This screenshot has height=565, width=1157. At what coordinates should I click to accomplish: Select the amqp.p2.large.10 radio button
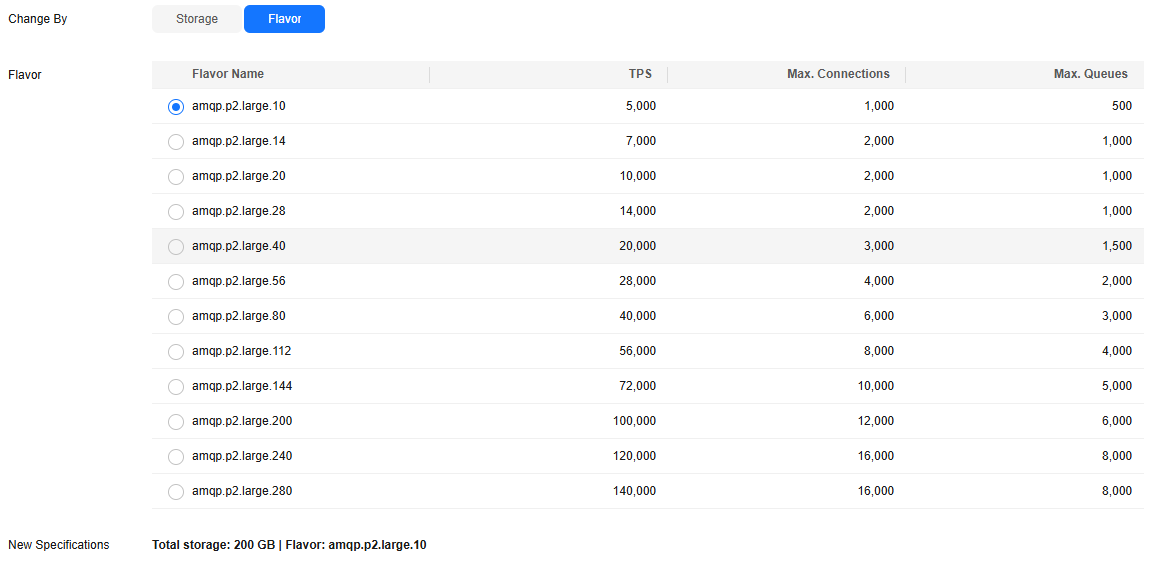[176, 107]
